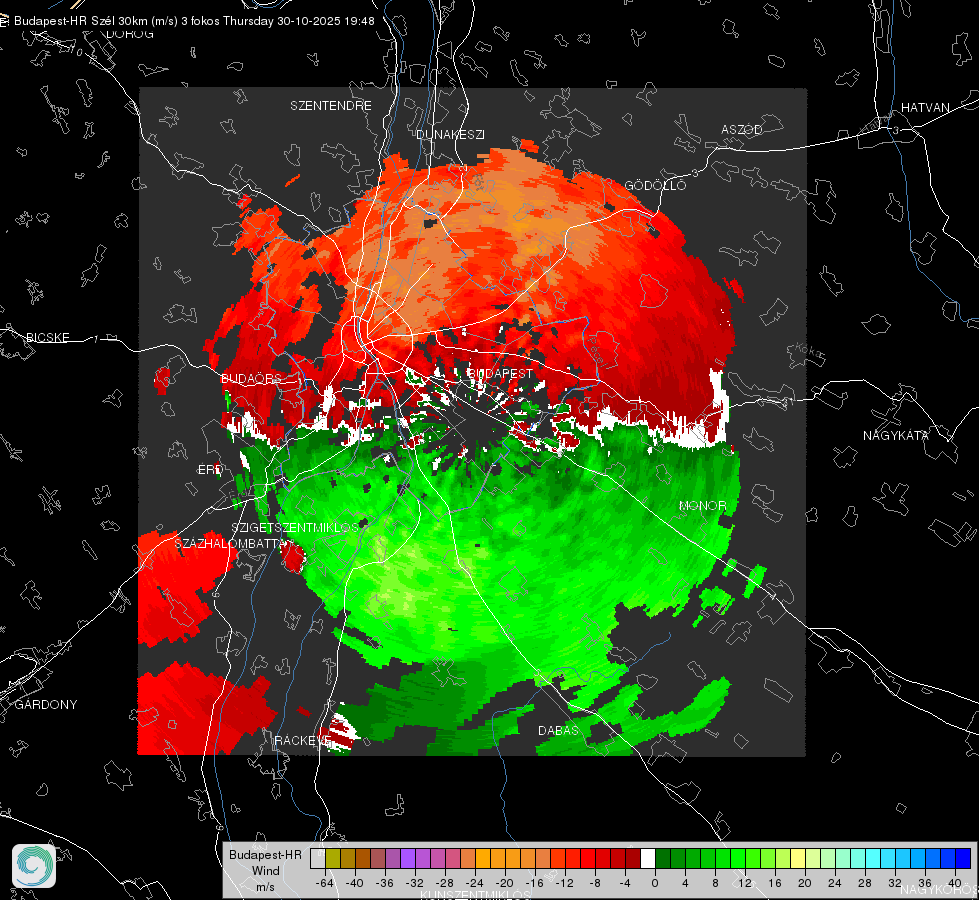The width and height of the screenshot is (979, 900).
Task: Click the BUDAÖRS map label
Action: coord(251,378)
